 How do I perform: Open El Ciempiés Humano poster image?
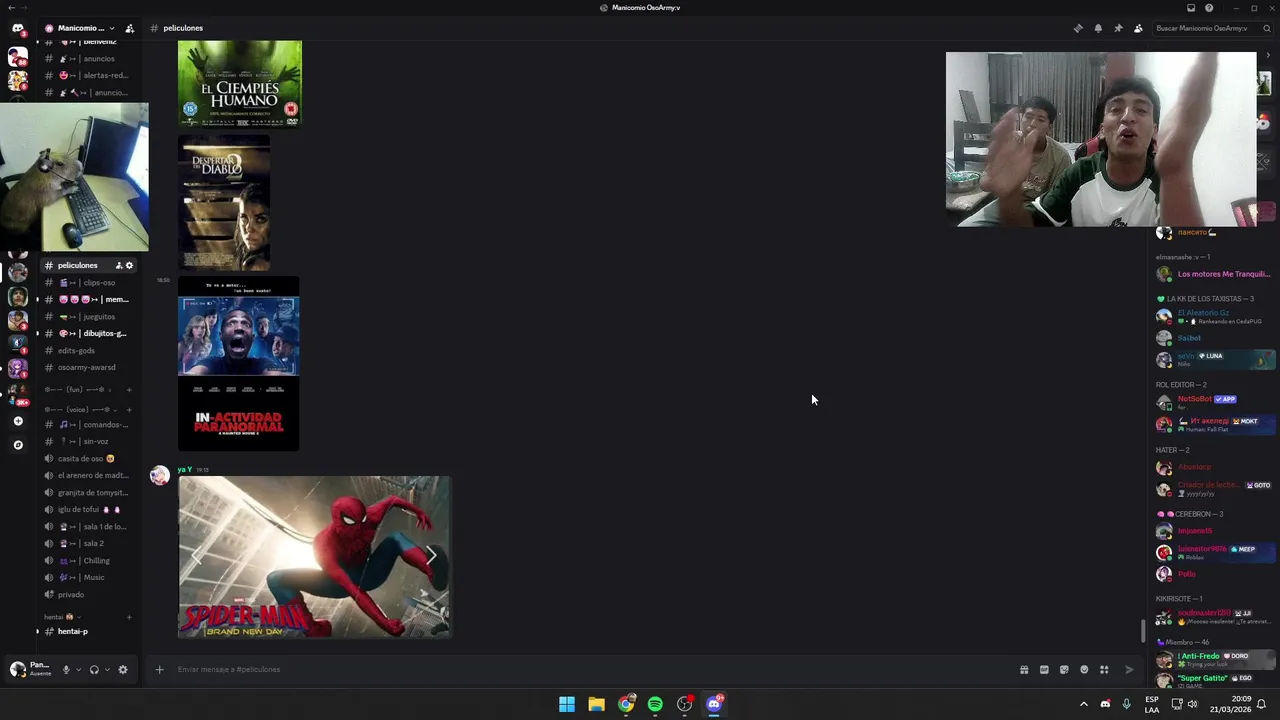240,84
